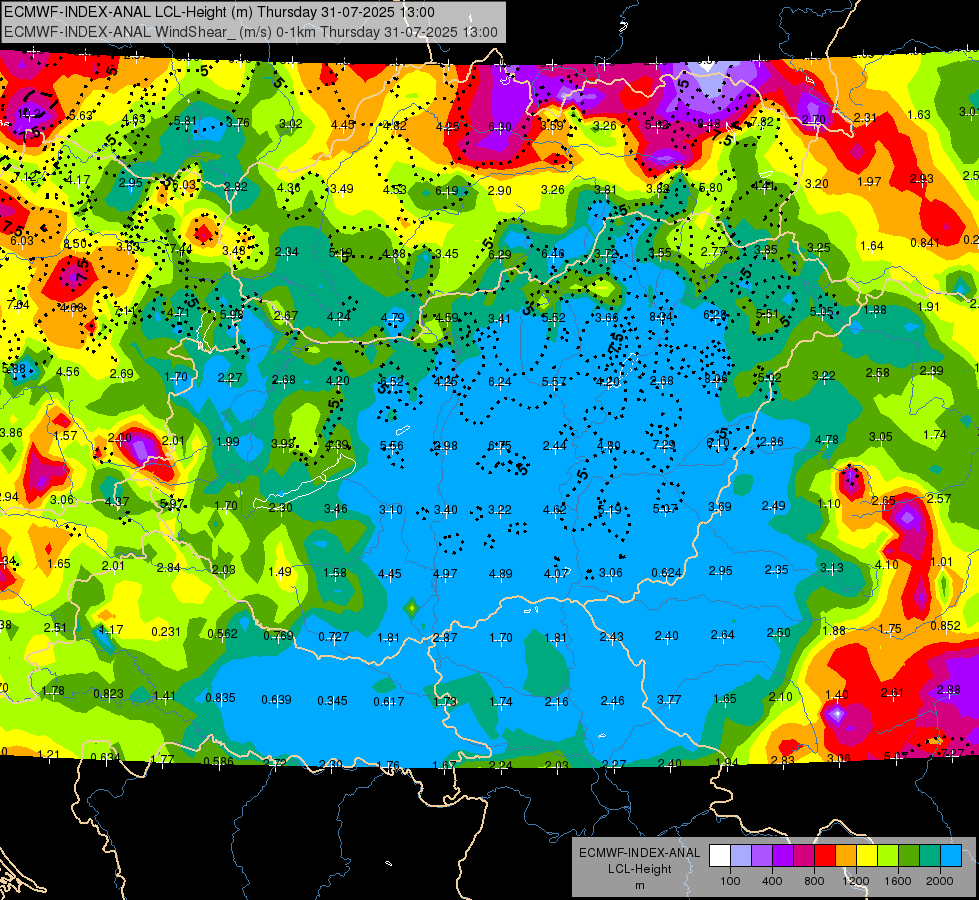Click the grid value 0.769
Screen dimensions: 979x900
[x=278, y=635]
